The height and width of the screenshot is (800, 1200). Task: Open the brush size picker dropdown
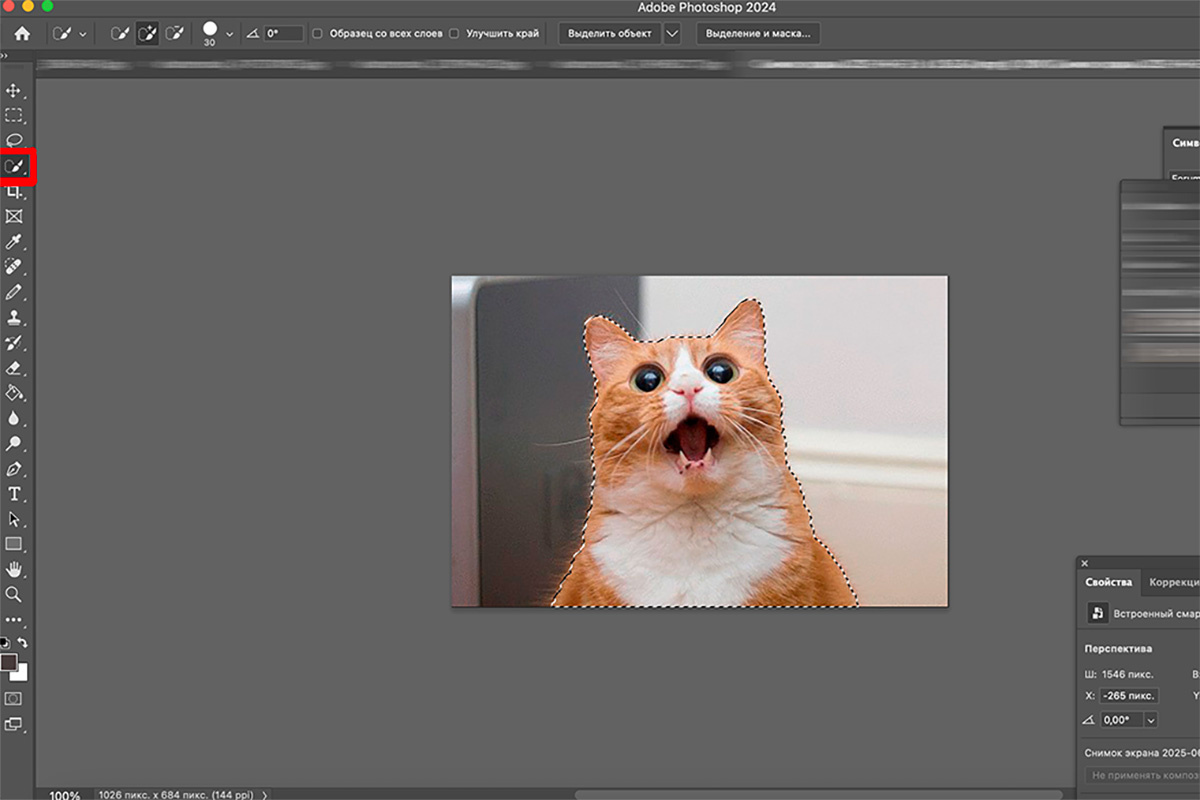click(x=228, y=33)
